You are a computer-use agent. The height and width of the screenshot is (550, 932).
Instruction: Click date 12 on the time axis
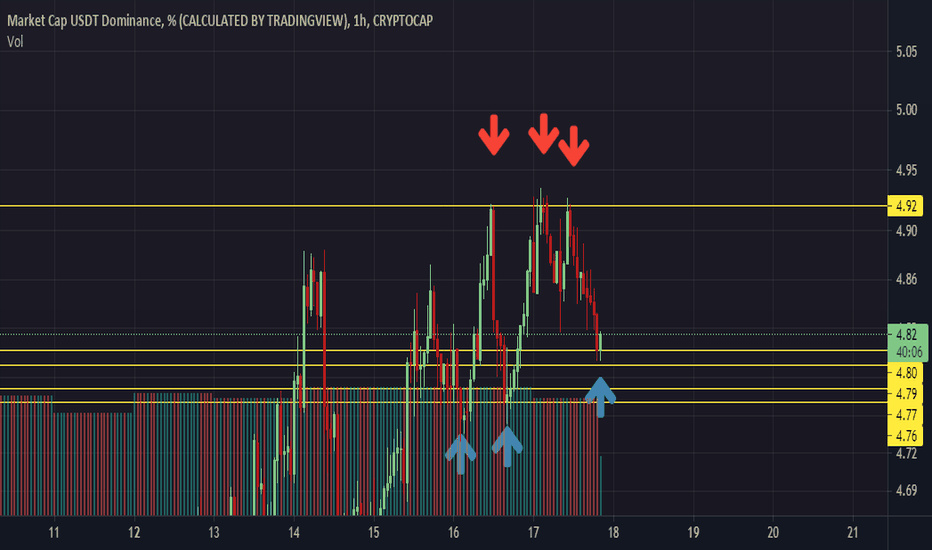pos(134,532)
